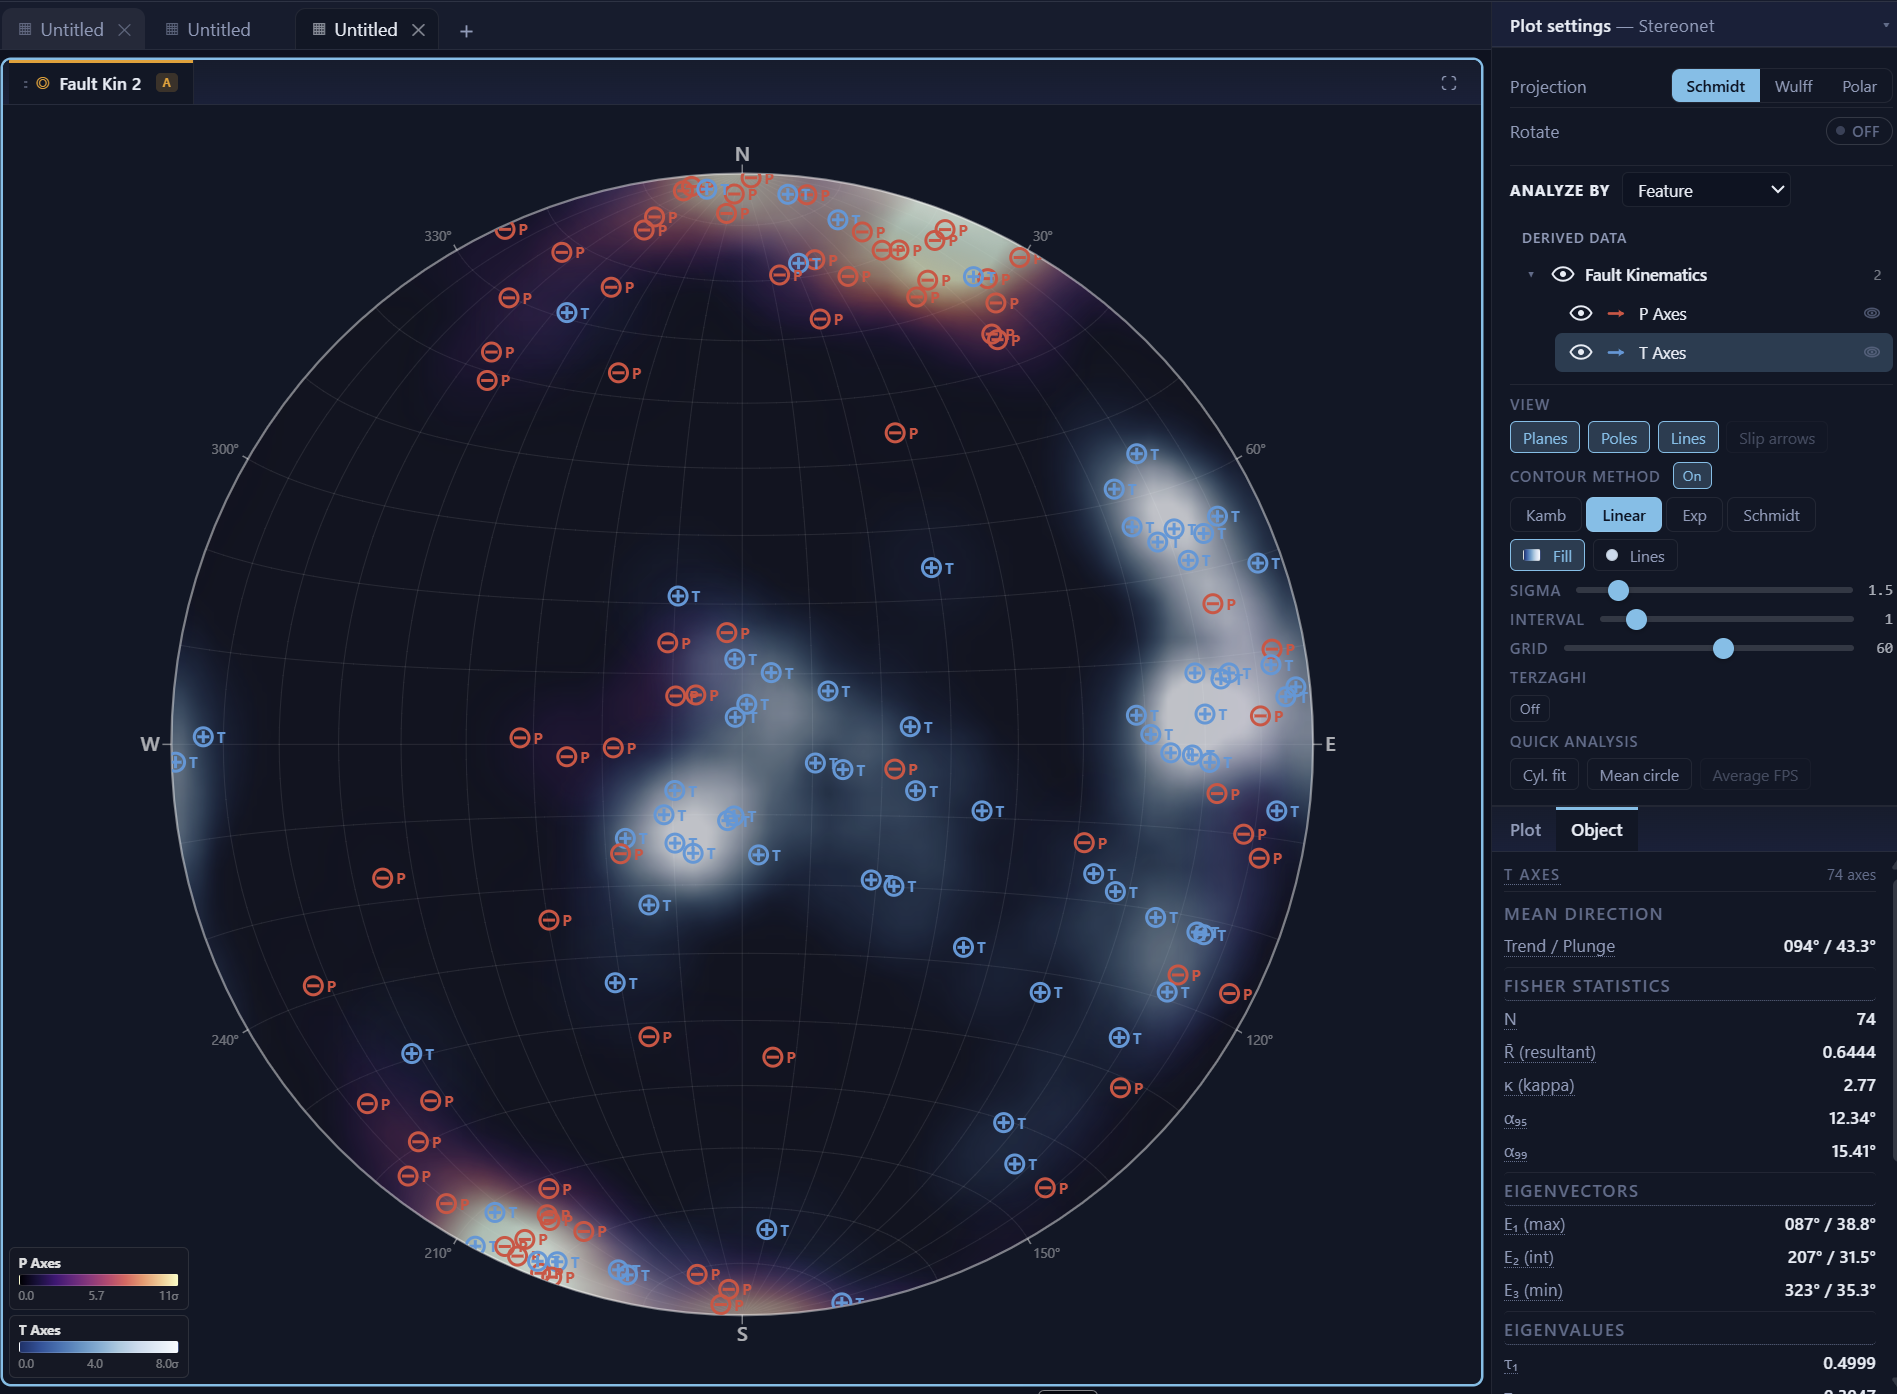Select the P Axes row in Derived Data
The width and height of the screenshot is (1897, 1394).
[1723, 313]
